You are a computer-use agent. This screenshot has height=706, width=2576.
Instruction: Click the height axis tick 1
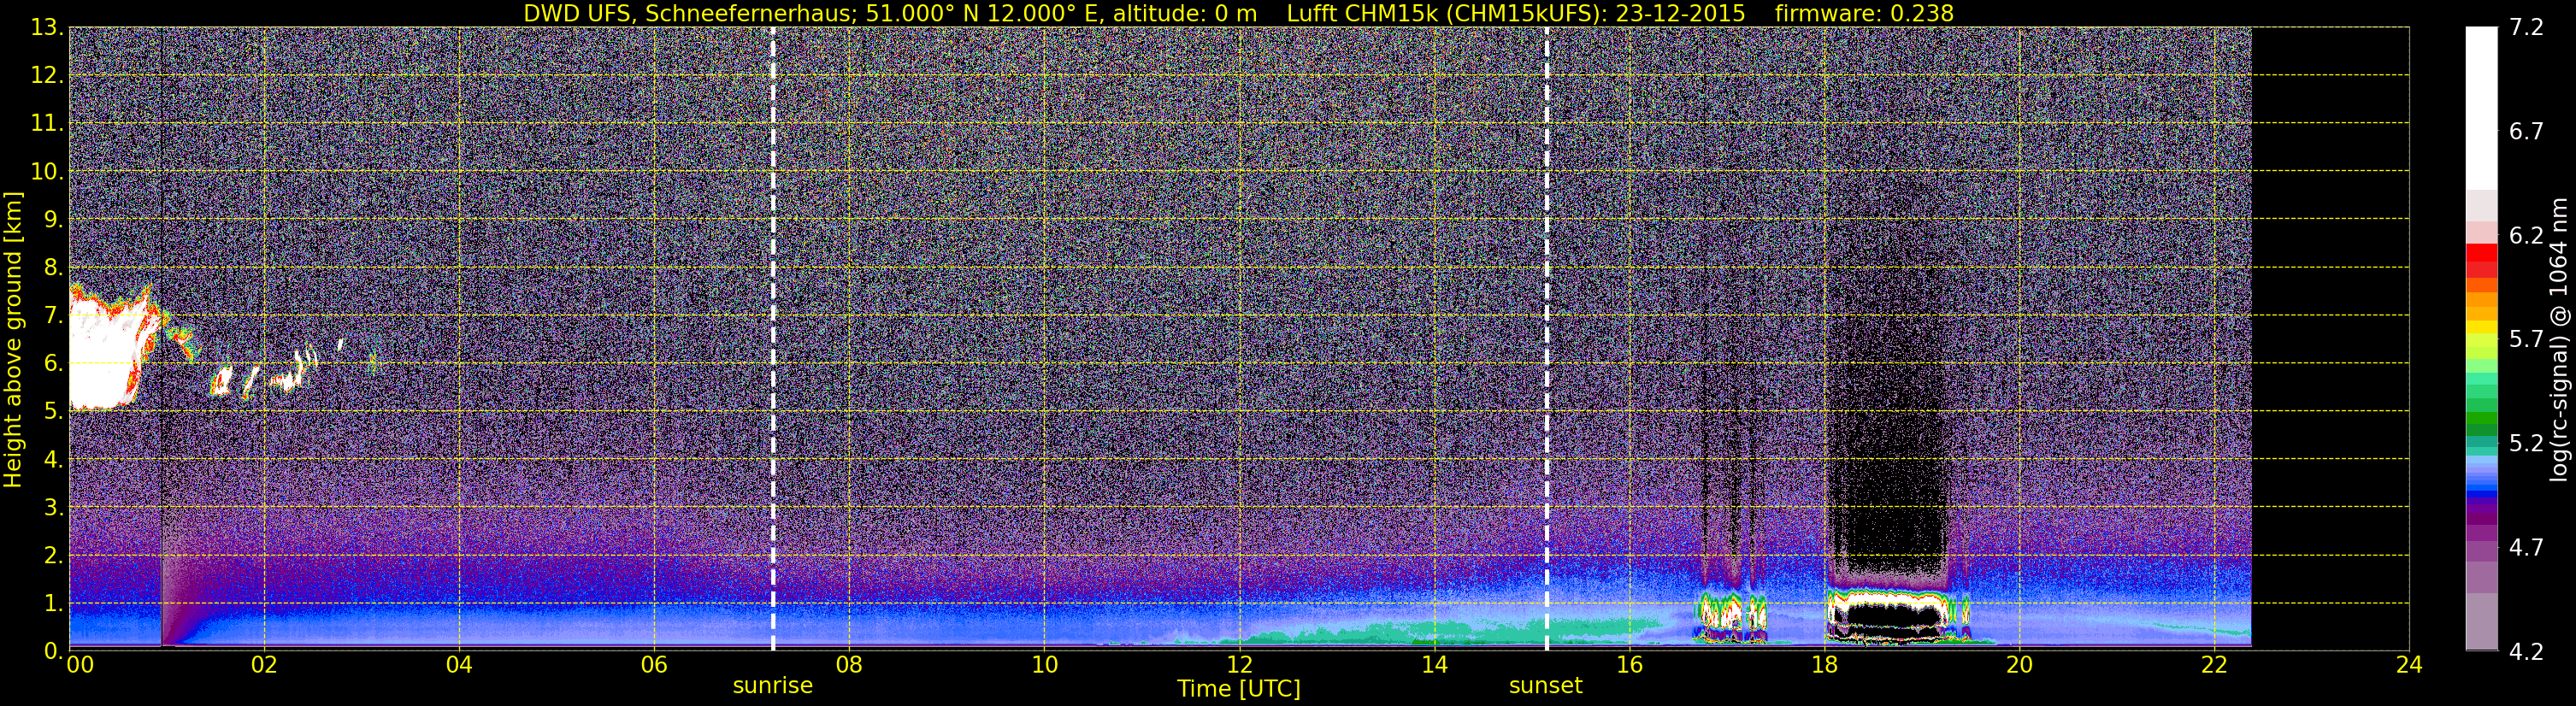(52, 604)
